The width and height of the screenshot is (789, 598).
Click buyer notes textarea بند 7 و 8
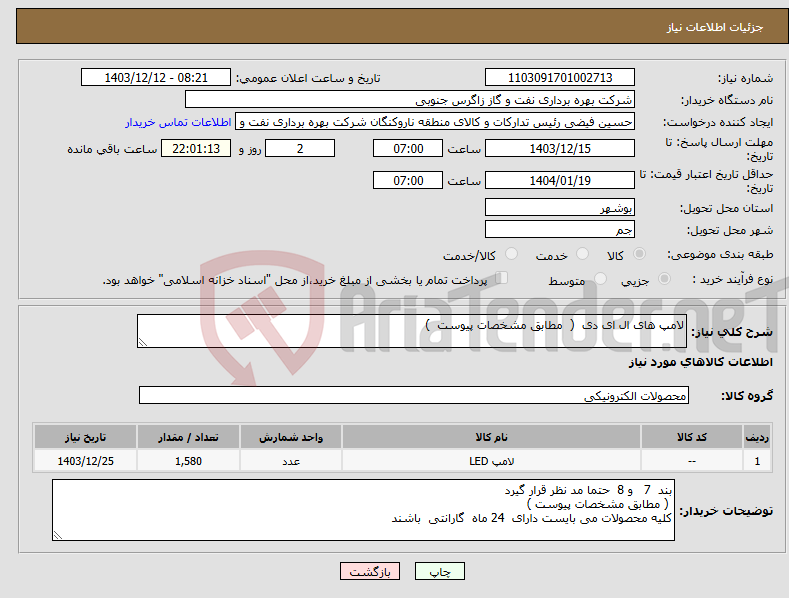pyautogui.click(x=363, y=510)
